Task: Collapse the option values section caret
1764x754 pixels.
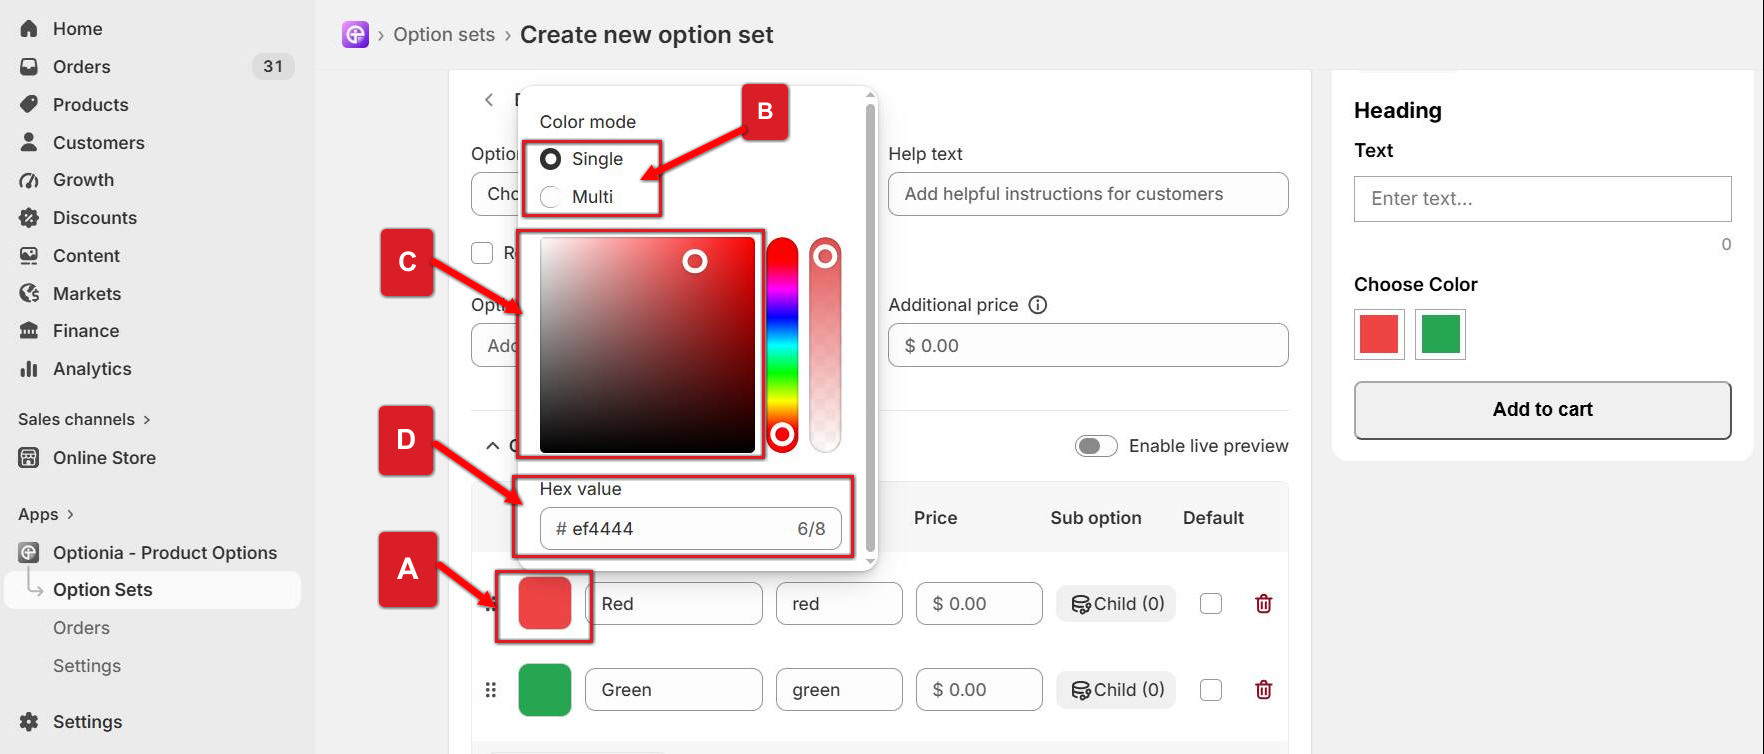Action: point(492,446)
